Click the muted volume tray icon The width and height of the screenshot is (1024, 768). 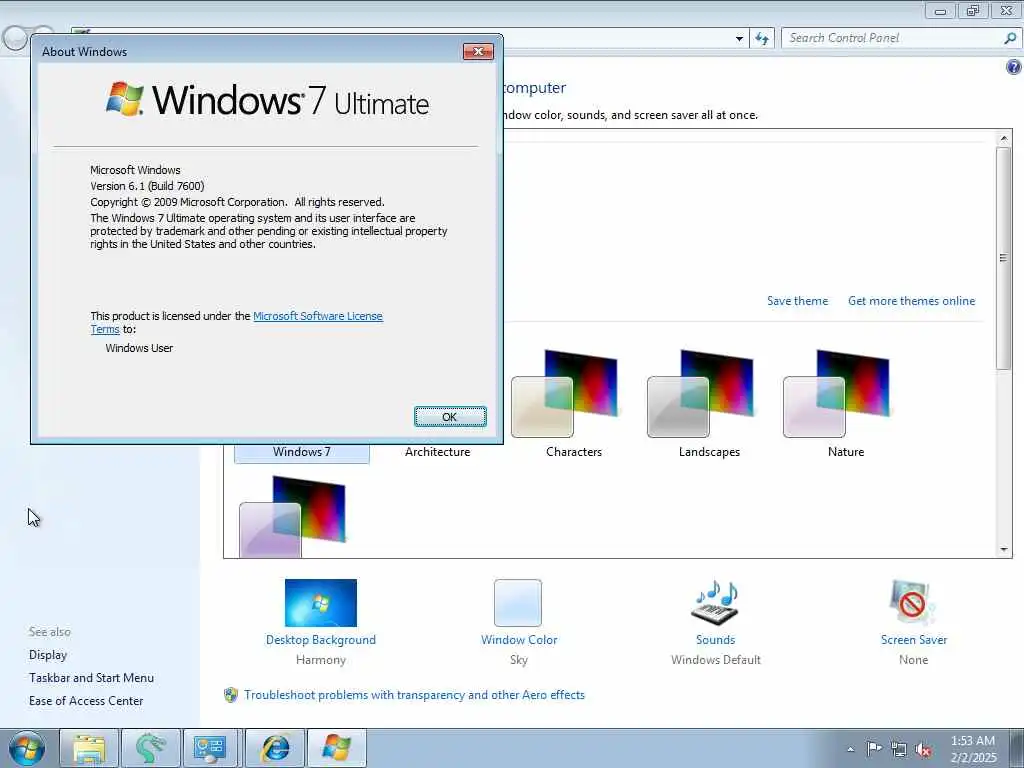[x=923, y=749]
